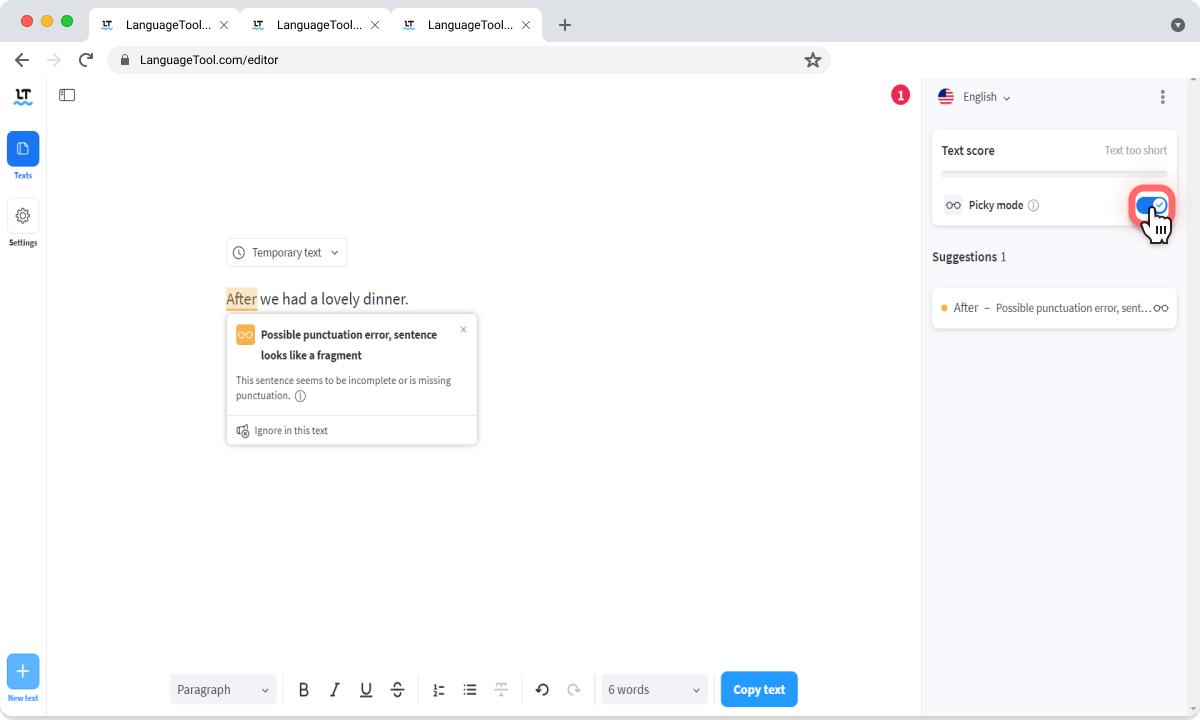This screenshot has height=720, width=1200.
Task: Turn off the Picky mode toggle
Action: 1152,205
